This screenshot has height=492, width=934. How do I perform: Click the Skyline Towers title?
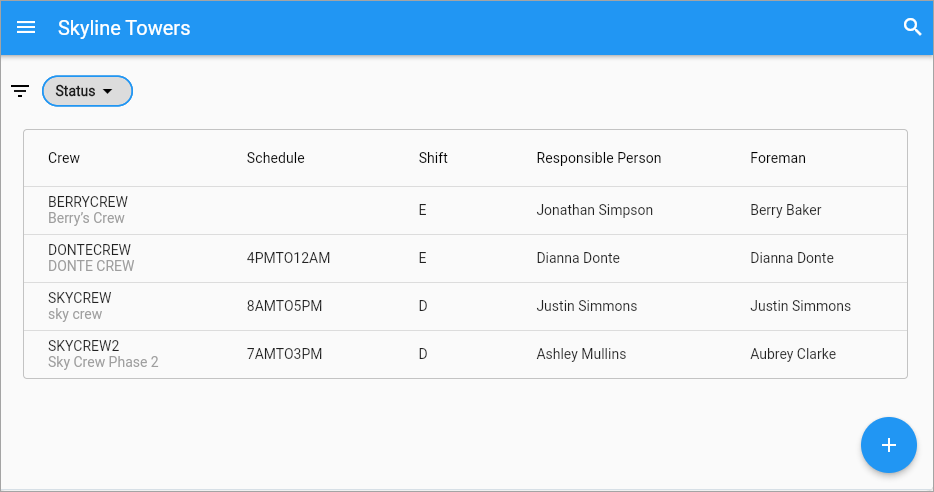124,28
